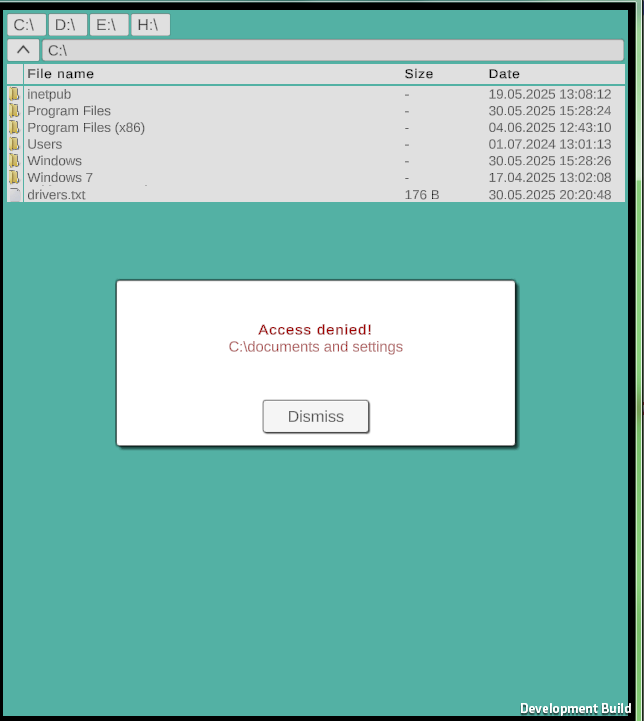Click the drivers.txt file icon
Image resolution: width=644 pixels, height=721 pixels.
pos(15,195)
